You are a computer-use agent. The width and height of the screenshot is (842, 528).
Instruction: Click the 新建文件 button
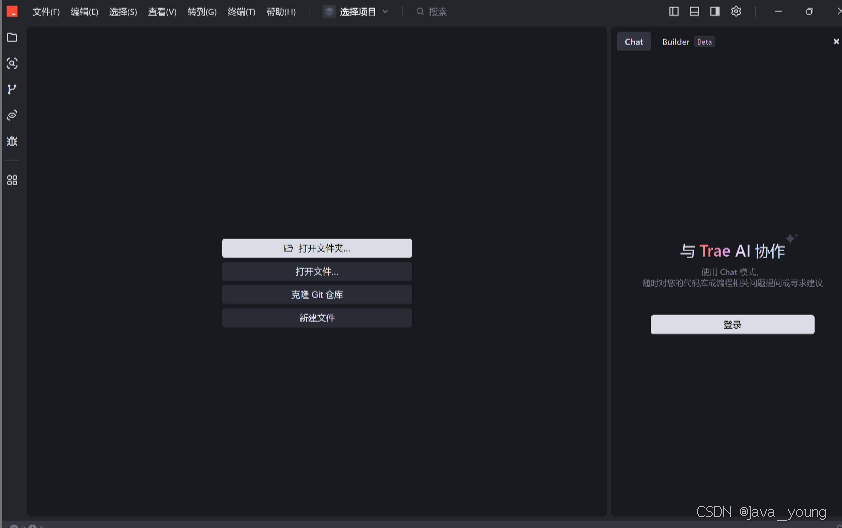click(x=317, y=318)
